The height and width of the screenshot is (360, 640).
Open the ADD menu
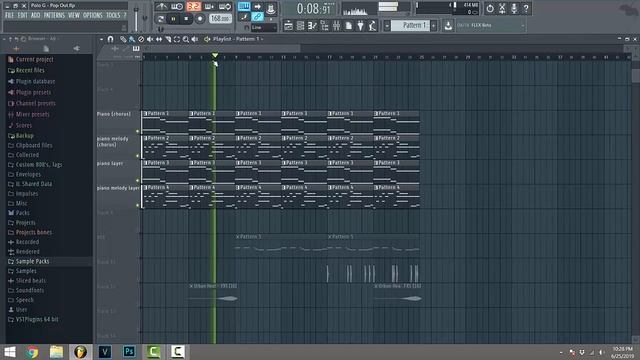point(36,16)
